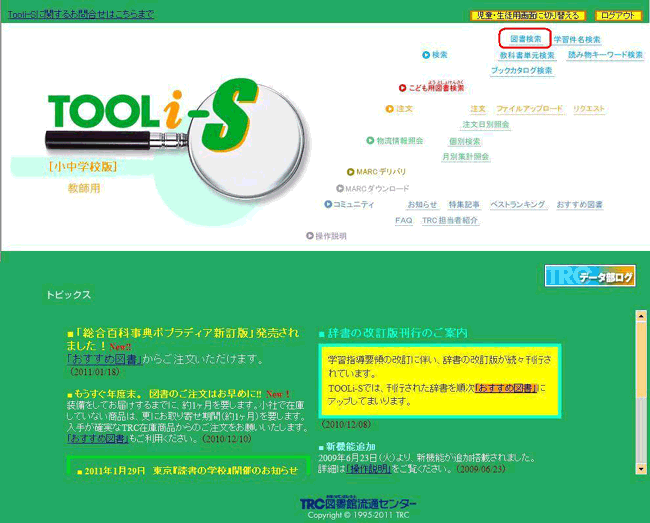Click おすすめ図書 link in 年度末 topic
Screen dimensions: 650x523
(97, 438)
